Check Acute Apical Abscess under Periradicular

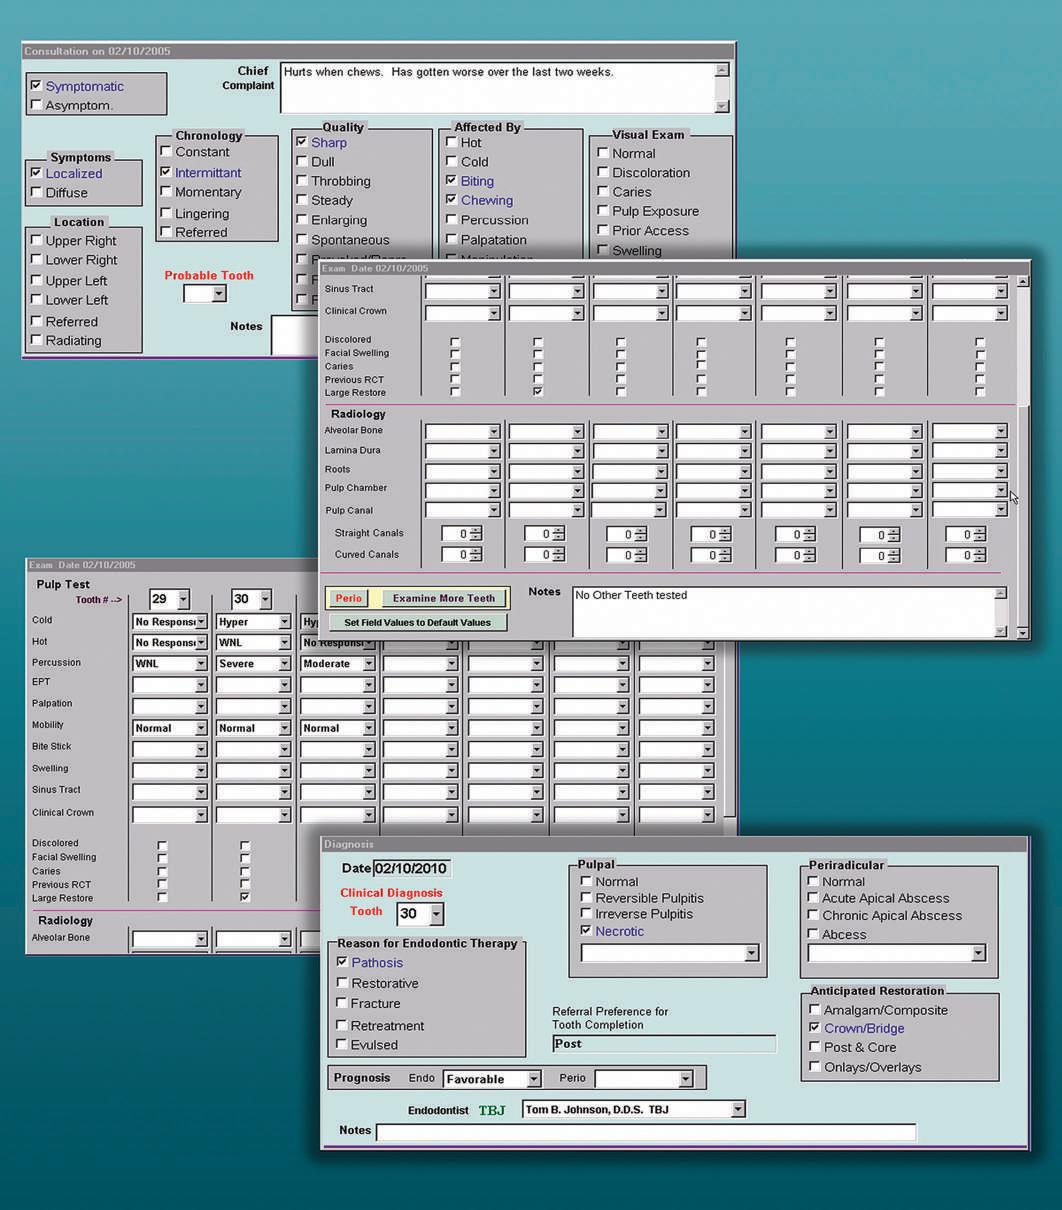813,898
